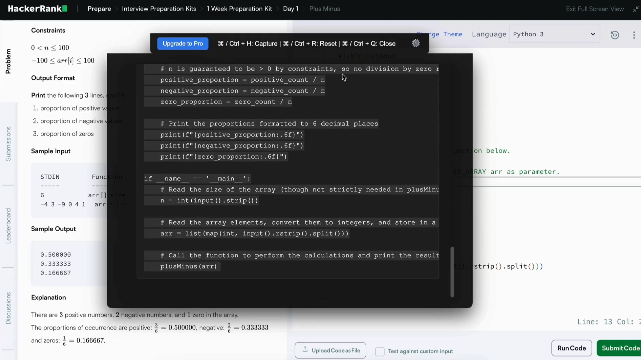
Task: Click the Submit Code button
Action: coord(620,348)
